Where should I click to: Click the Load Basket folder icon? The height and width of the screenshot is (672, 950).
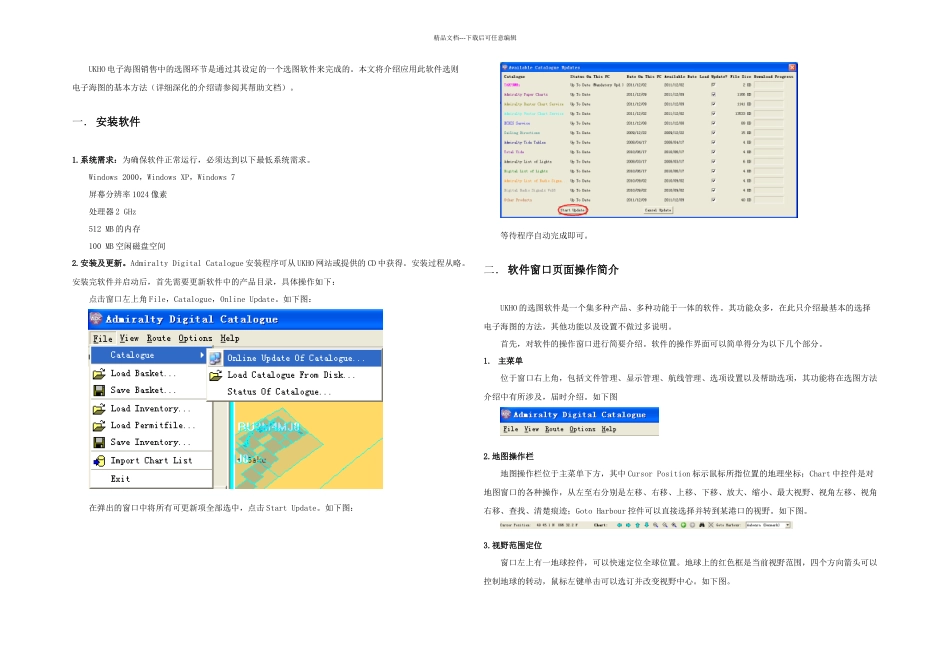click(x=99, y=374)
